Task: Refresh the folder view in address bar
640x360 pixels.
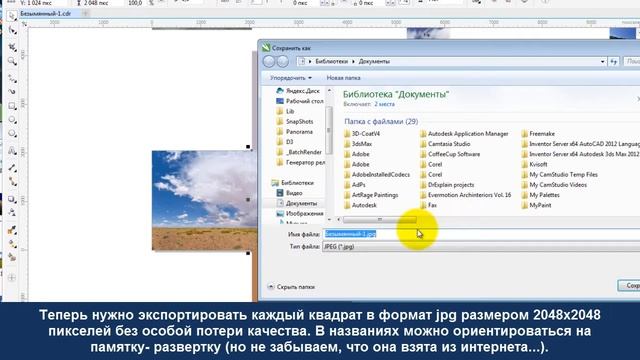Action: click(614, 62)
